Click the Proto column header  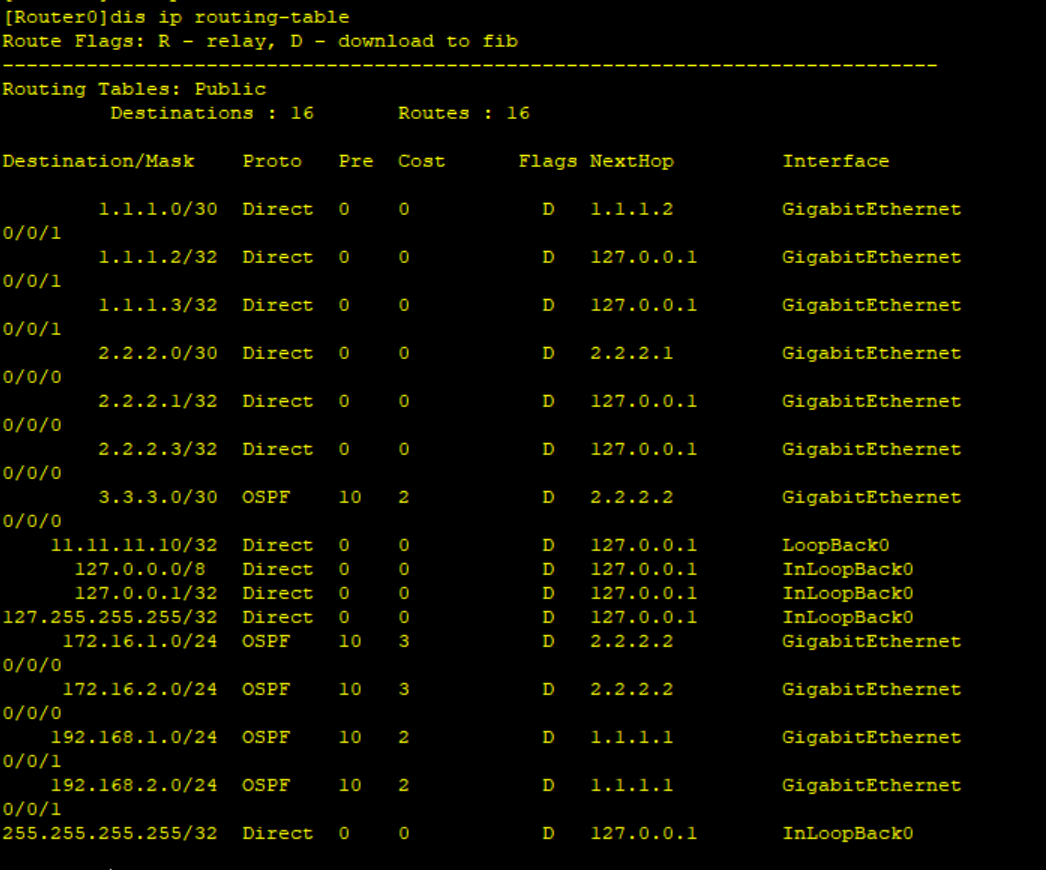[271, 161]
